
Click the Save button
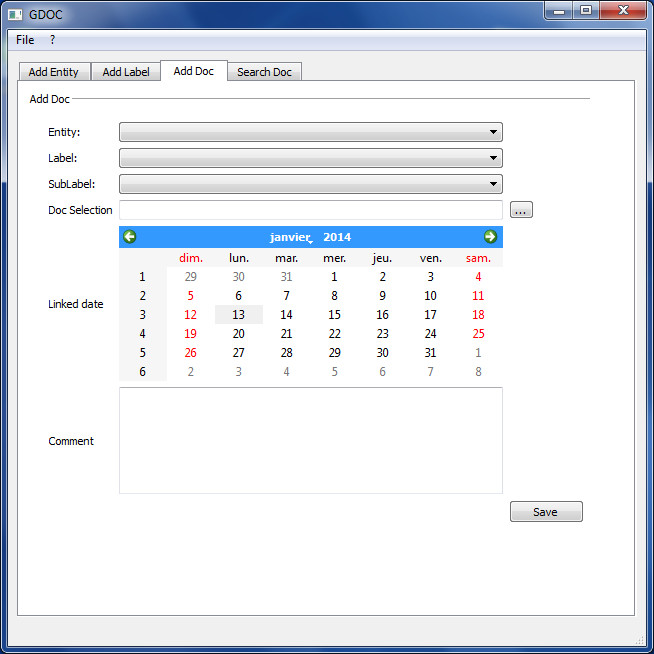click(546, 512)
